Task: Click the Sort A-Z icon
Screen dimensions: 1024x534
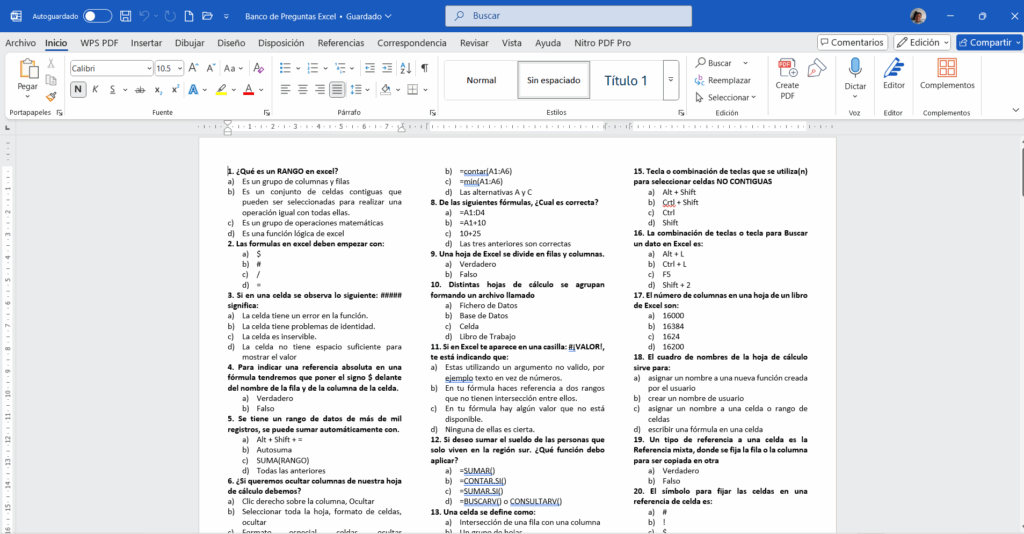Action: point(406,68)
